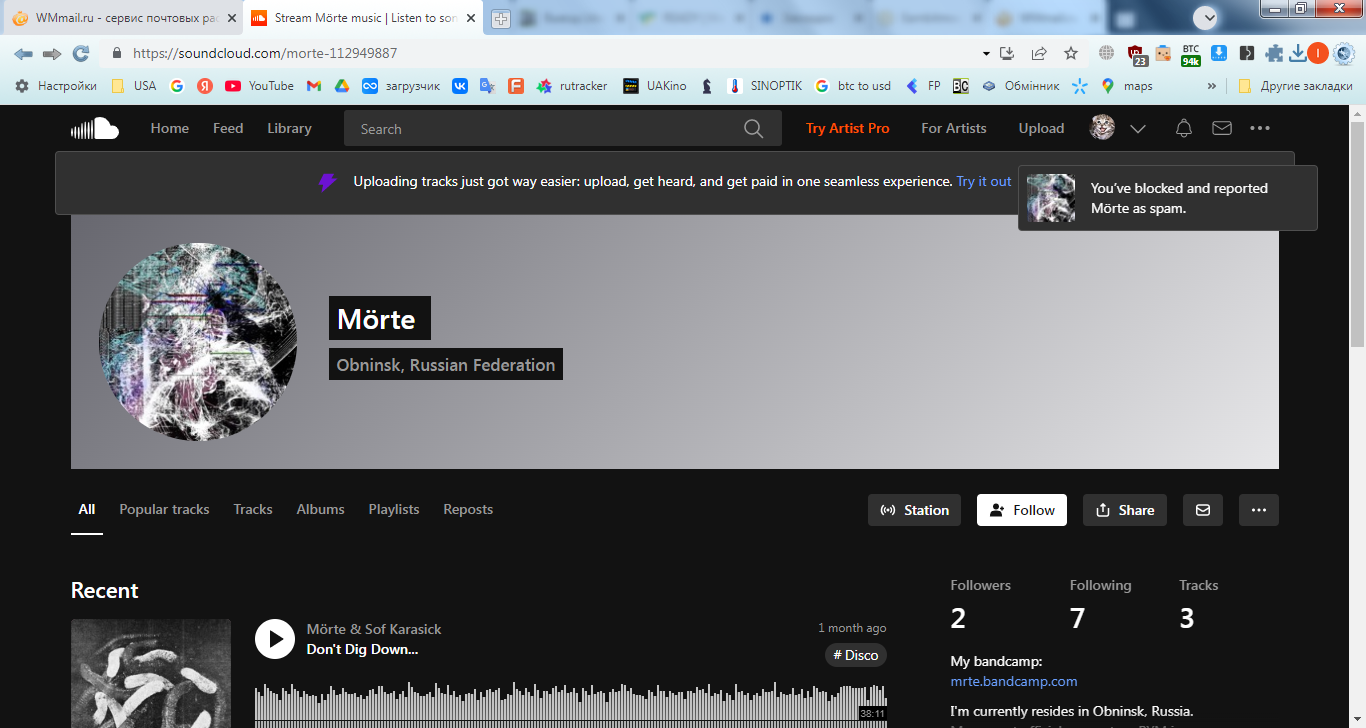Viewport: 1366px width, 728px height.
Task: Go to Home in the navigation bar
Action: pos(170,128)
